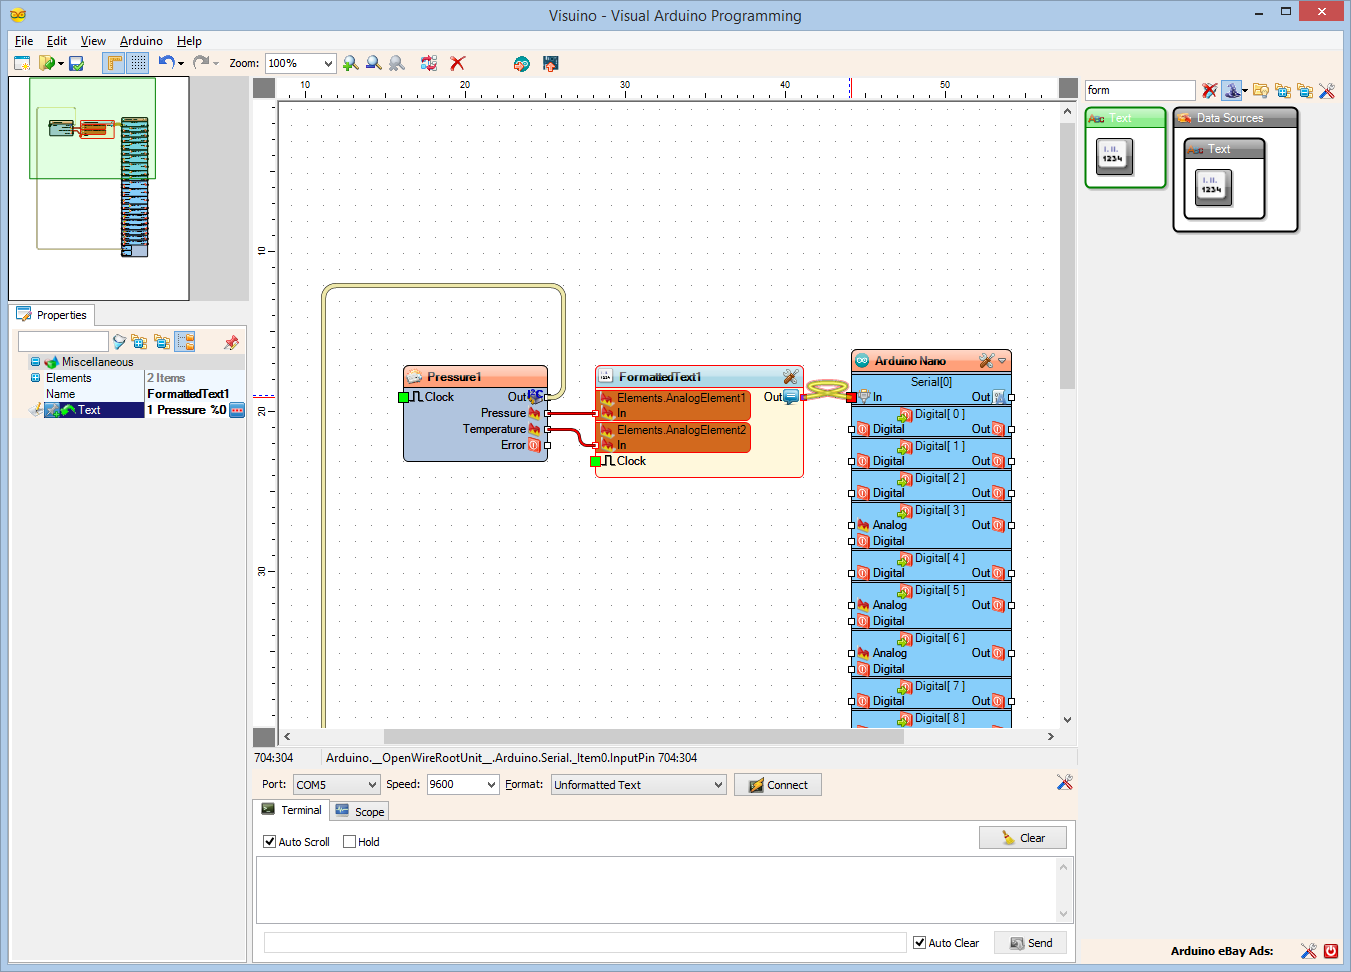
Task: Toggle the rulers display button
Action: [115, 63]
